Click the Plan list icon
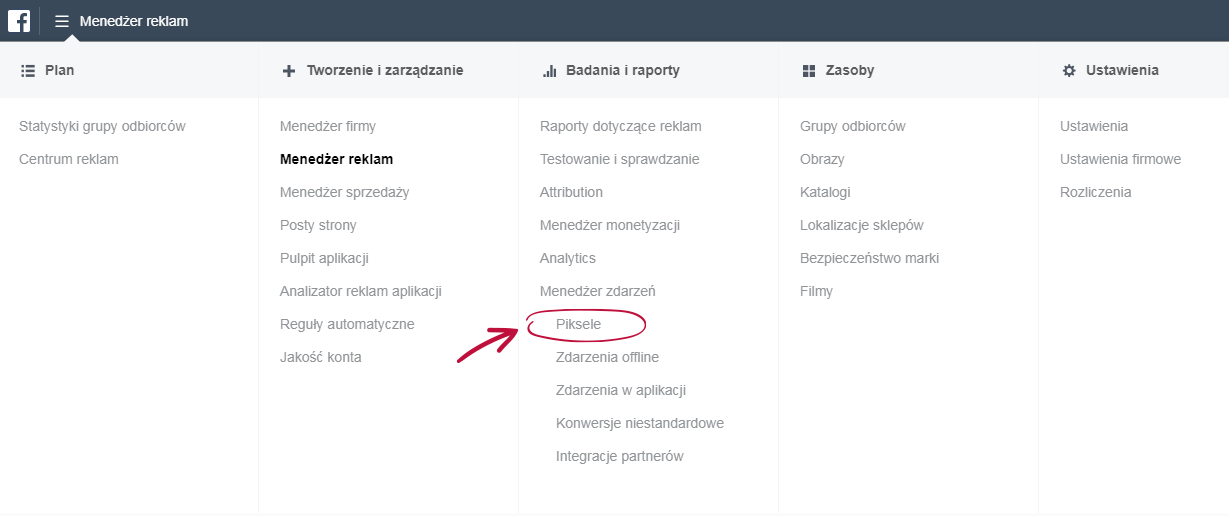Image resolution: width=1229 pixels, height=516 pixels. tap(28, 71)
